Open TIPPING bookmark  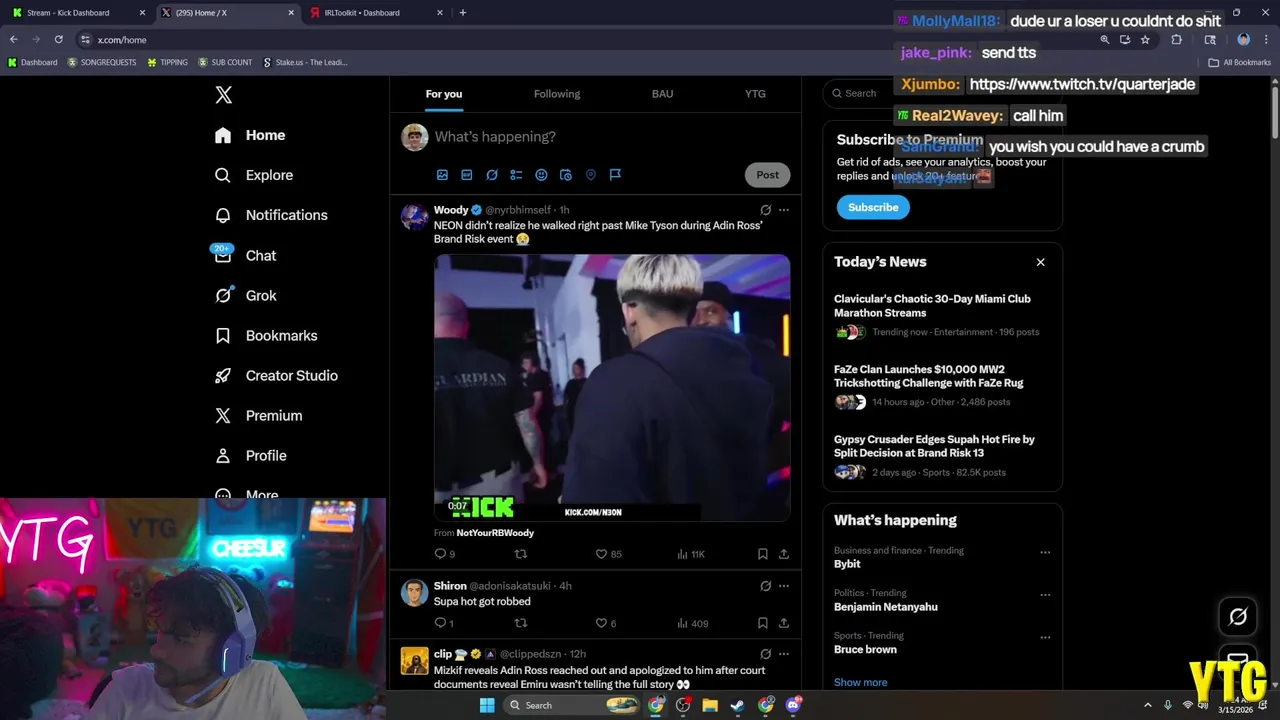pyautogui.click(x=167, y=62)
